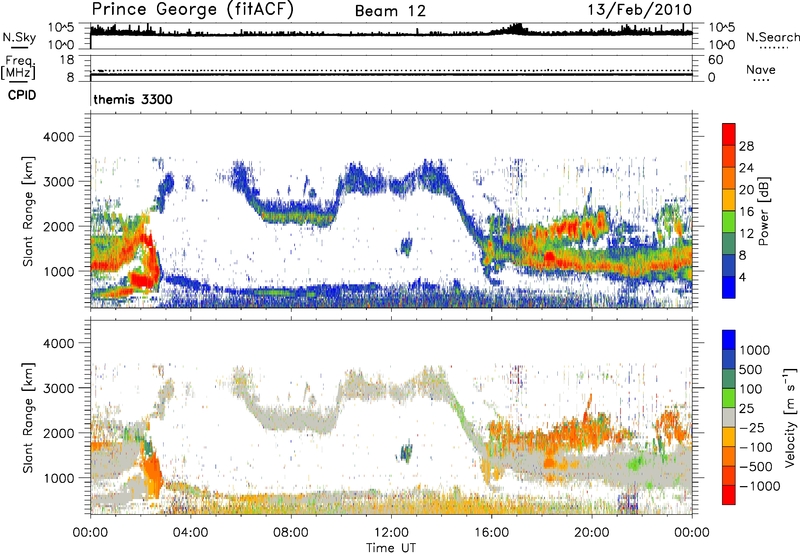Click the '3000' label on the power panel axis
The height and width of the screenshot is (554, 800).
(58, 182)
